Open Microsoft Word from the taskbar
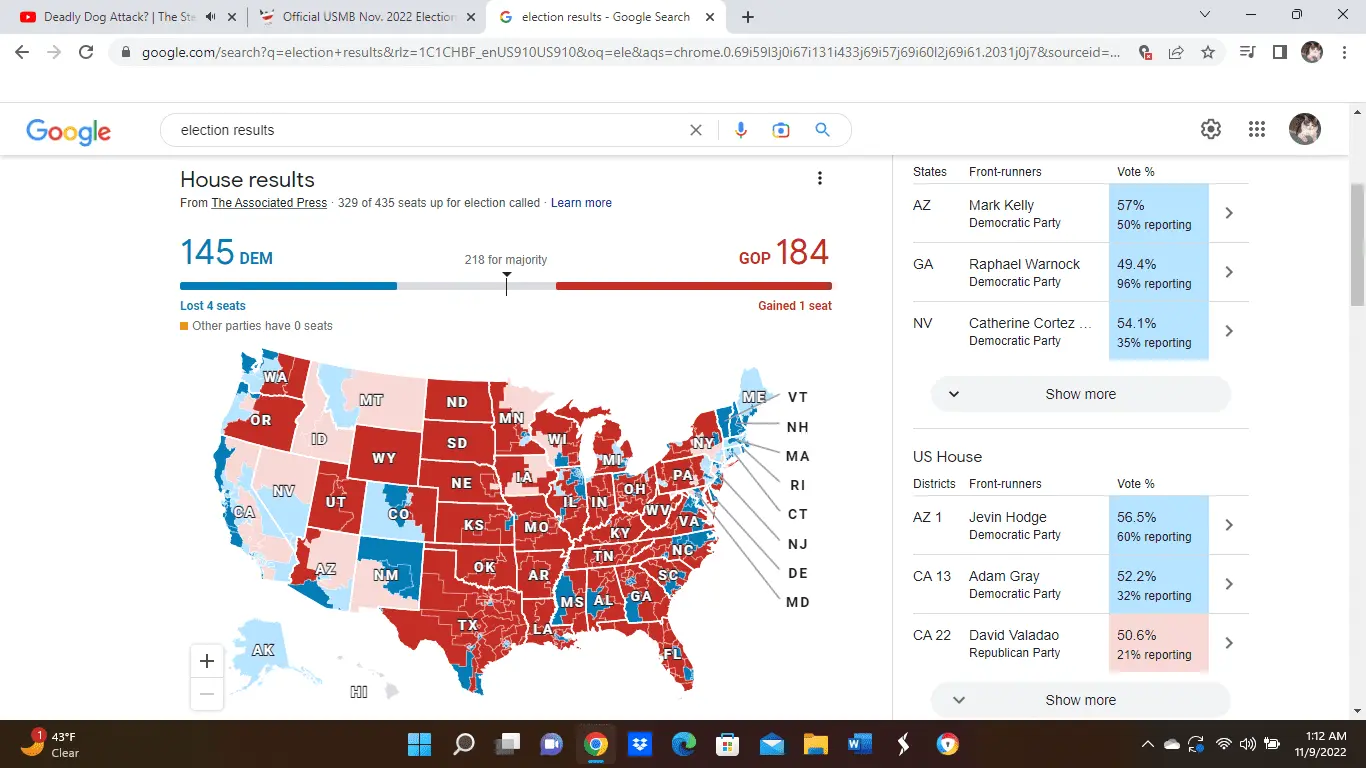1366x768 pixels. click(860, 744)
